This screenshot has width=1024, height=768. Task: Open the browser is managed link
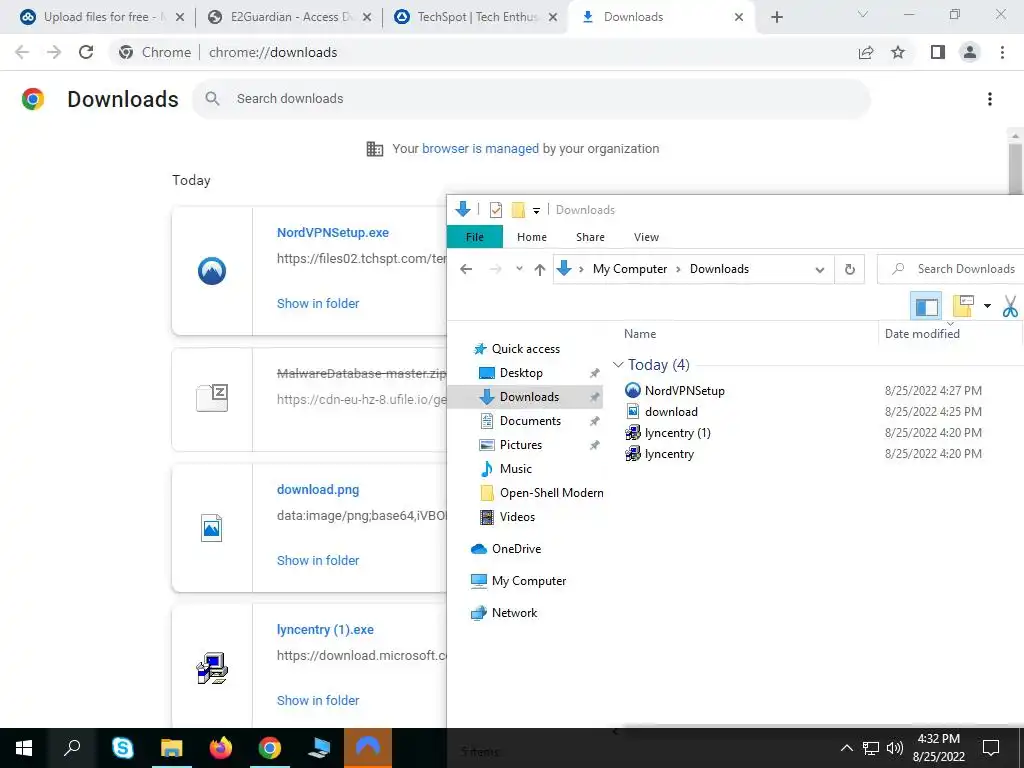480,149
